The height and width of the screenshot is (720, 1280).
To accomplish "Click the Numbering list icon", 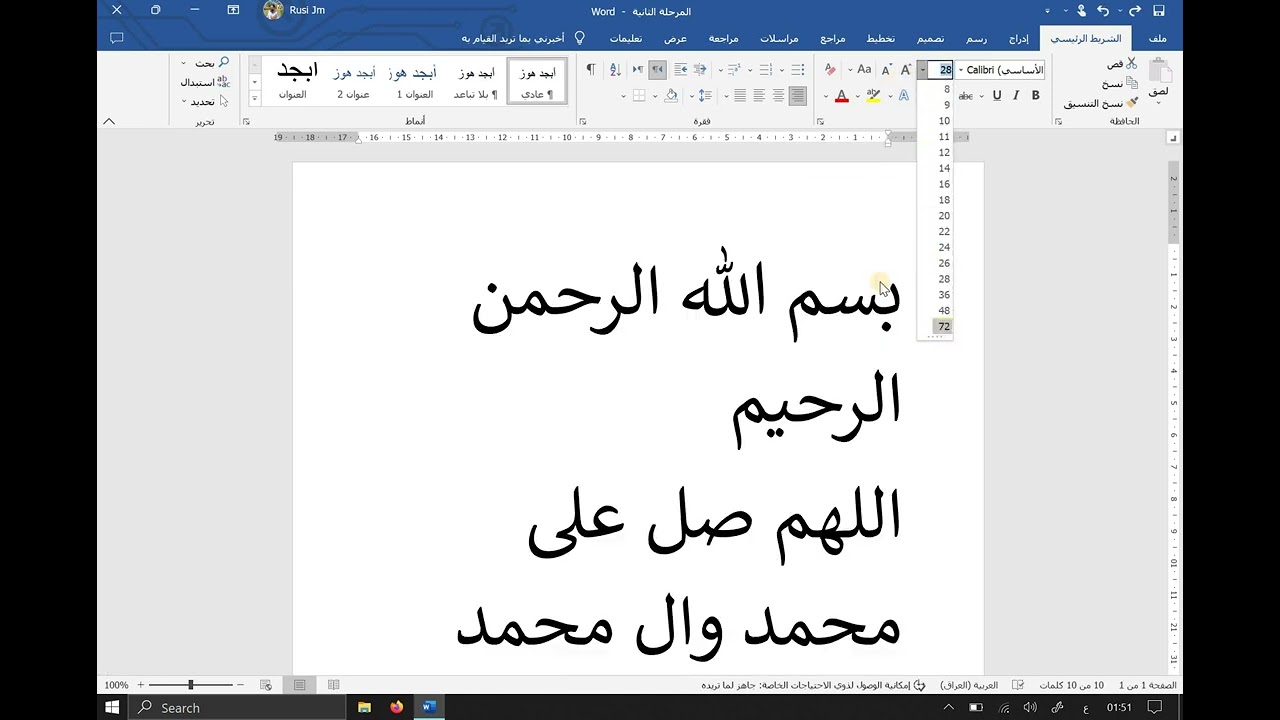I will click(765, 69).
